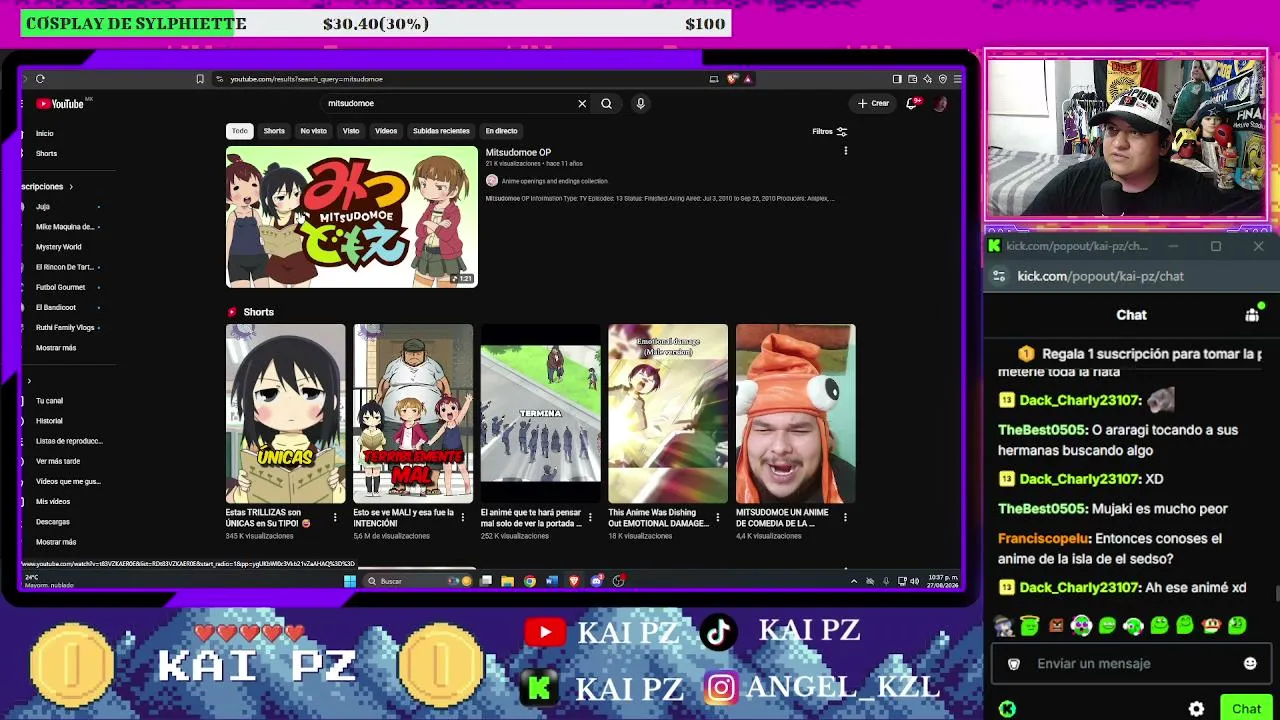Go to the YouTube home logo
1280x720 pixels.
point(62,104)
